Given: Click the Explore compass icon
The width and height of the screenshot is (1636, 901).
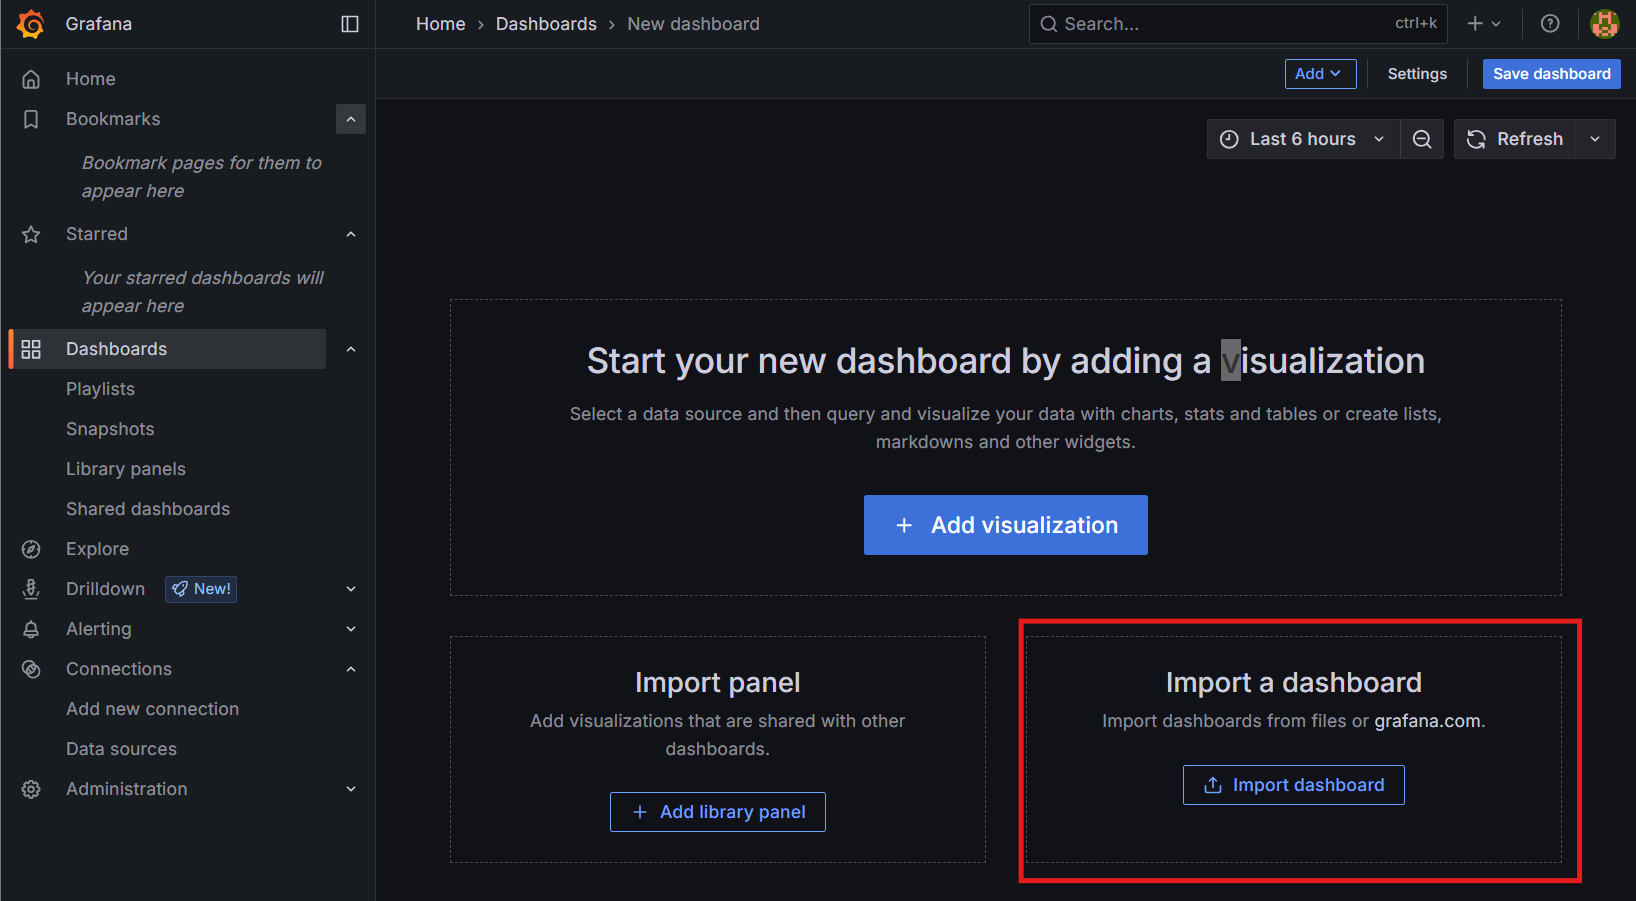Looking at the screenshot, I should click(31, 549).
